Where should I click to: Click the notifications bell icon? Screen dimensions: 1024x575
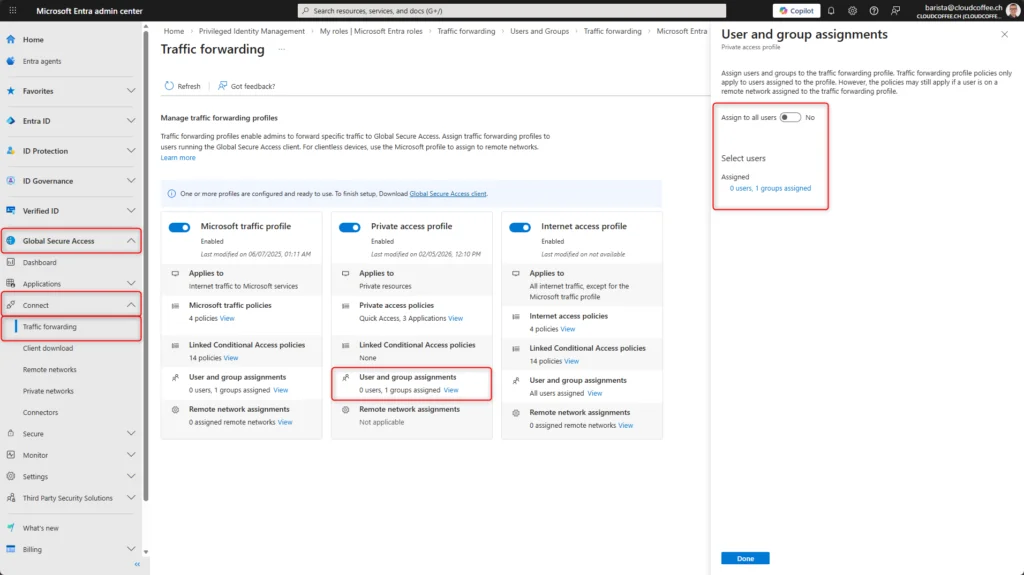point(831,11)
